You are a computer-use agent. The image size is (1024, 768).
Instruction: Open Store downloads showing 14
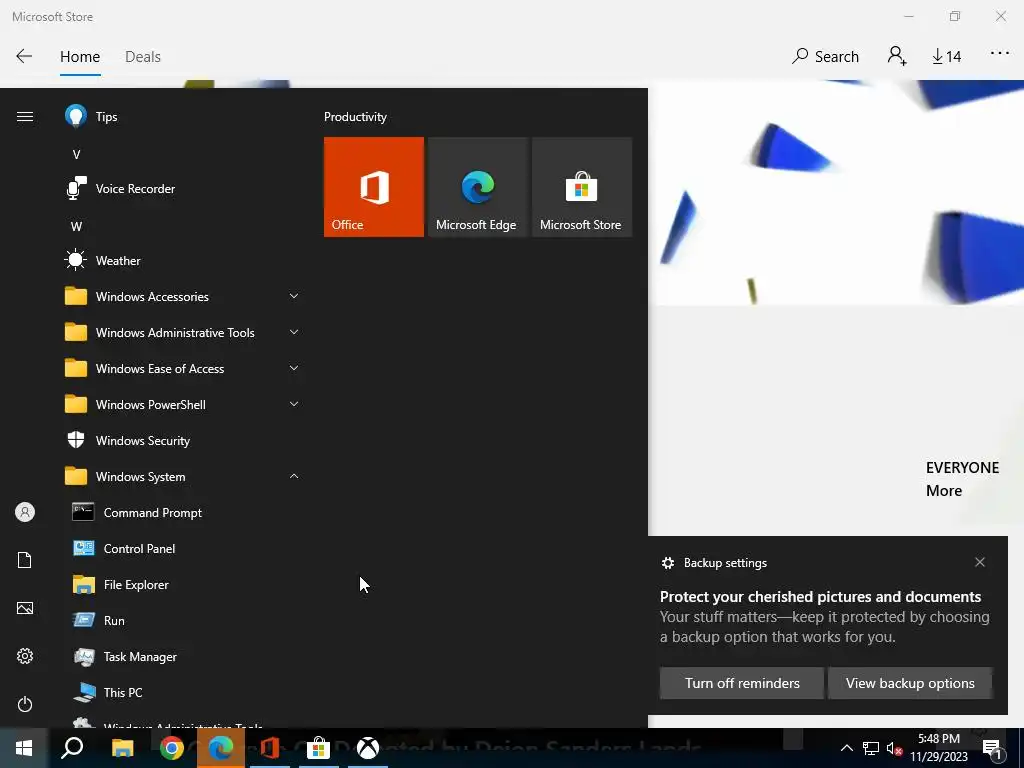point(946,57)
